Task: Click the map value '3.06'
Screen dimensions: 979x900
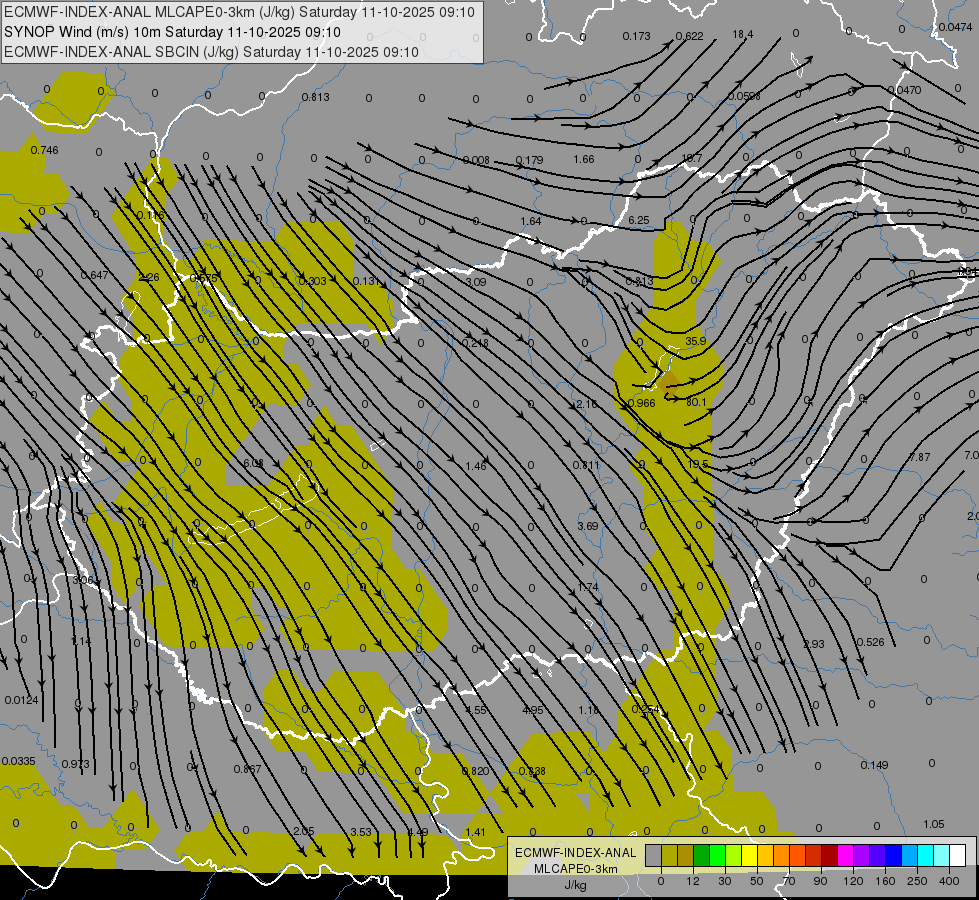Action: (82, 580)
